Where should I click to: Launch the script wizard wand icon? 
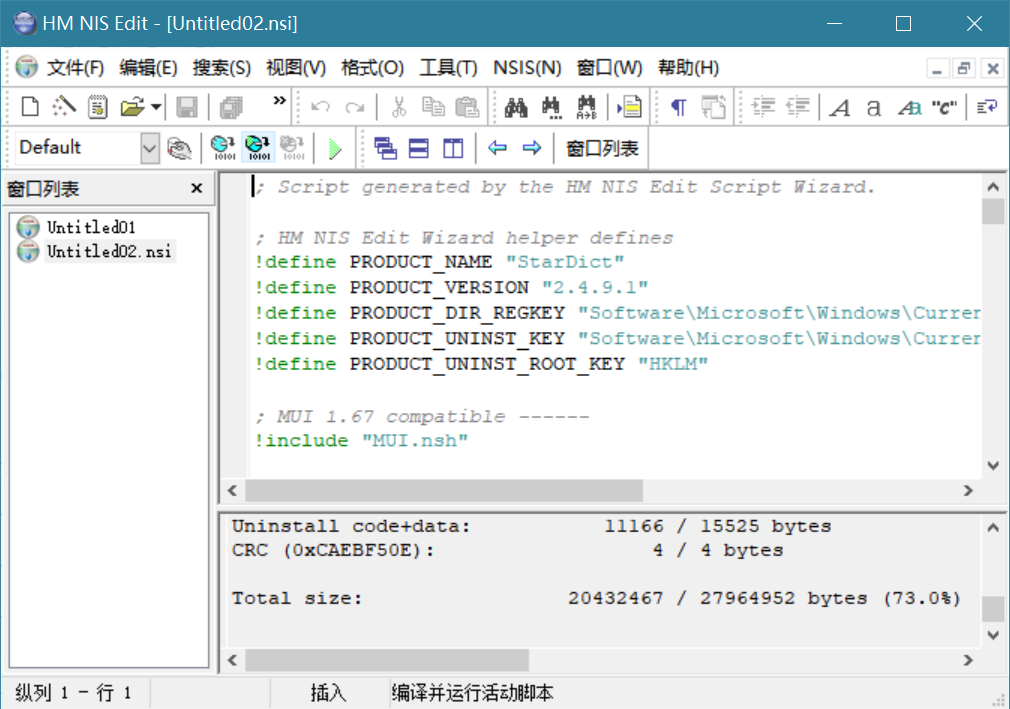64,107
